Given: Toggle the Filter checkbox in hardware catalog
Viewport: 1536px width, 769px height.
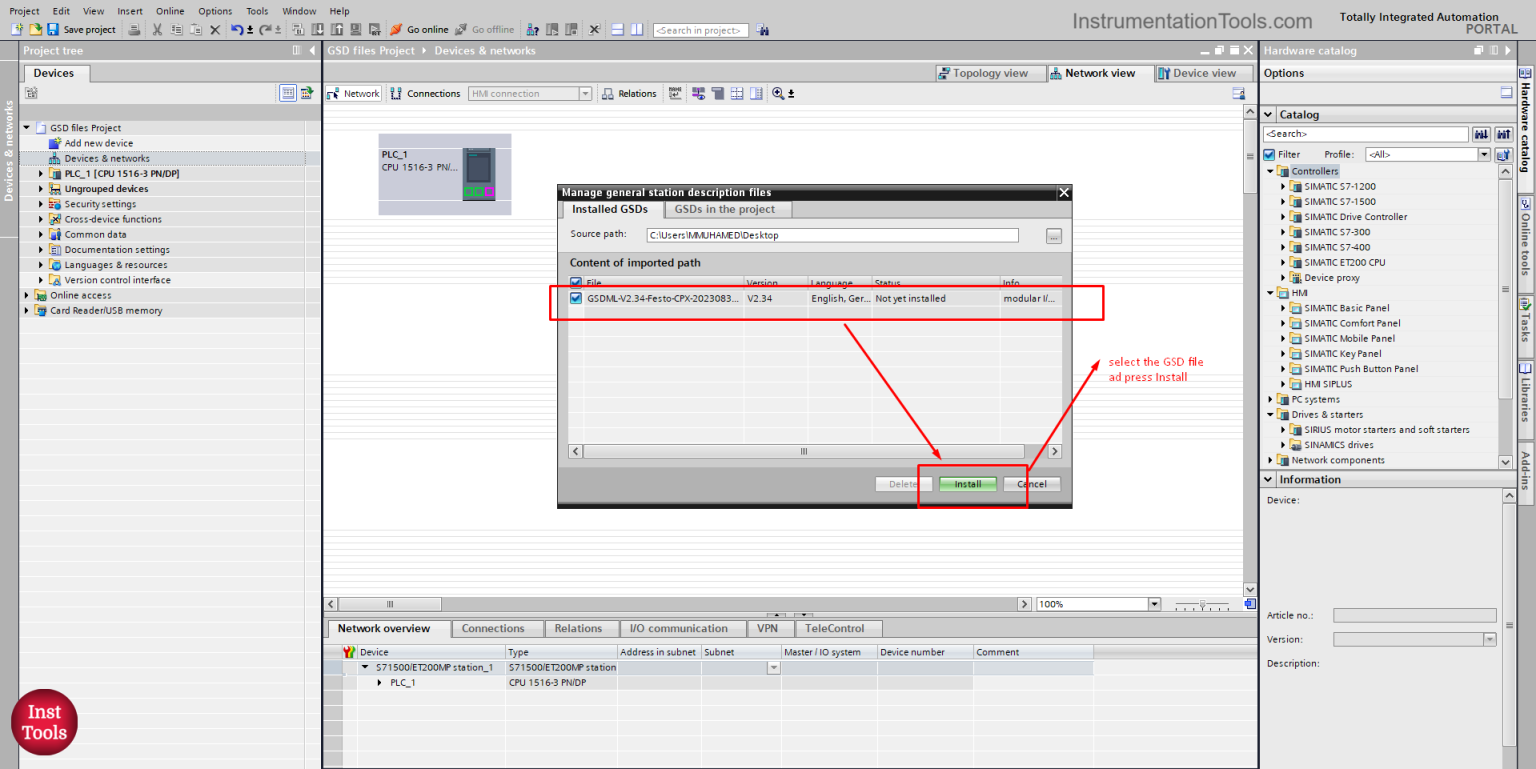Looking at the screenshot, I should tap(1269, 155).
